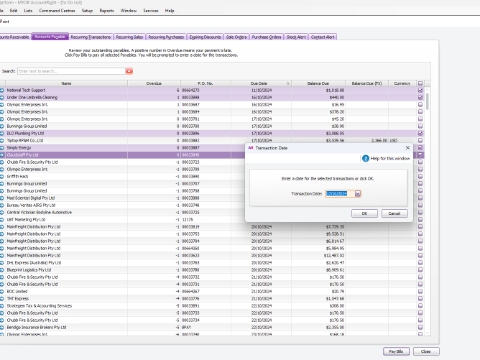
Task: Open the DHL Express row arrow
Action: pos(2,263)
